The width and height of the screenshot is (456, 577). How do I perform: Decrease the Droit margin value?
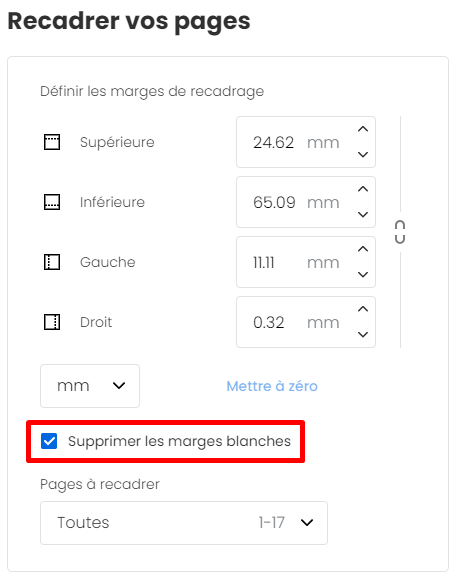pyautogui.click(x=363, y=334)
